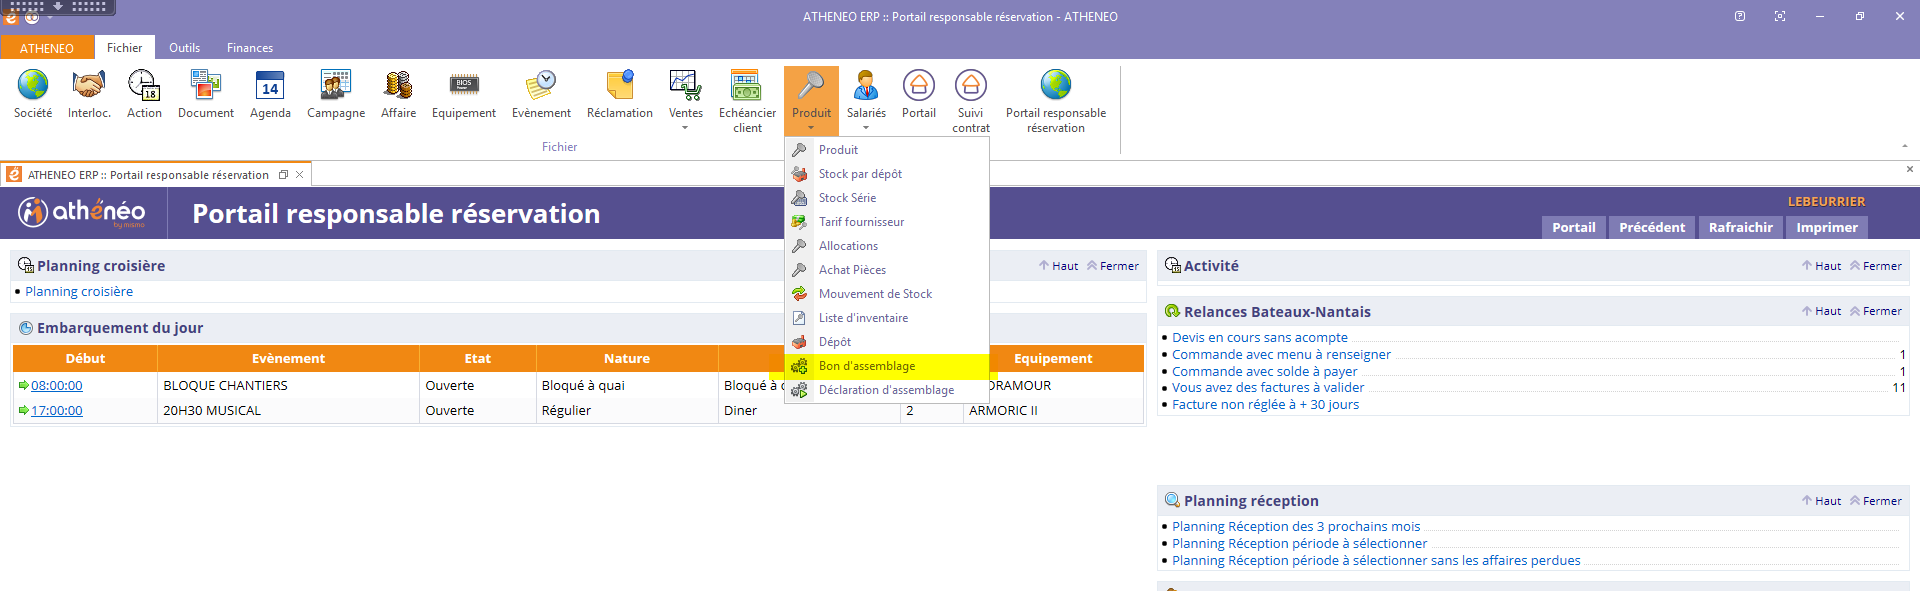Open the ATHENEO application tab
This screenshot has height=591, width=1920.
tap(47, 48)
